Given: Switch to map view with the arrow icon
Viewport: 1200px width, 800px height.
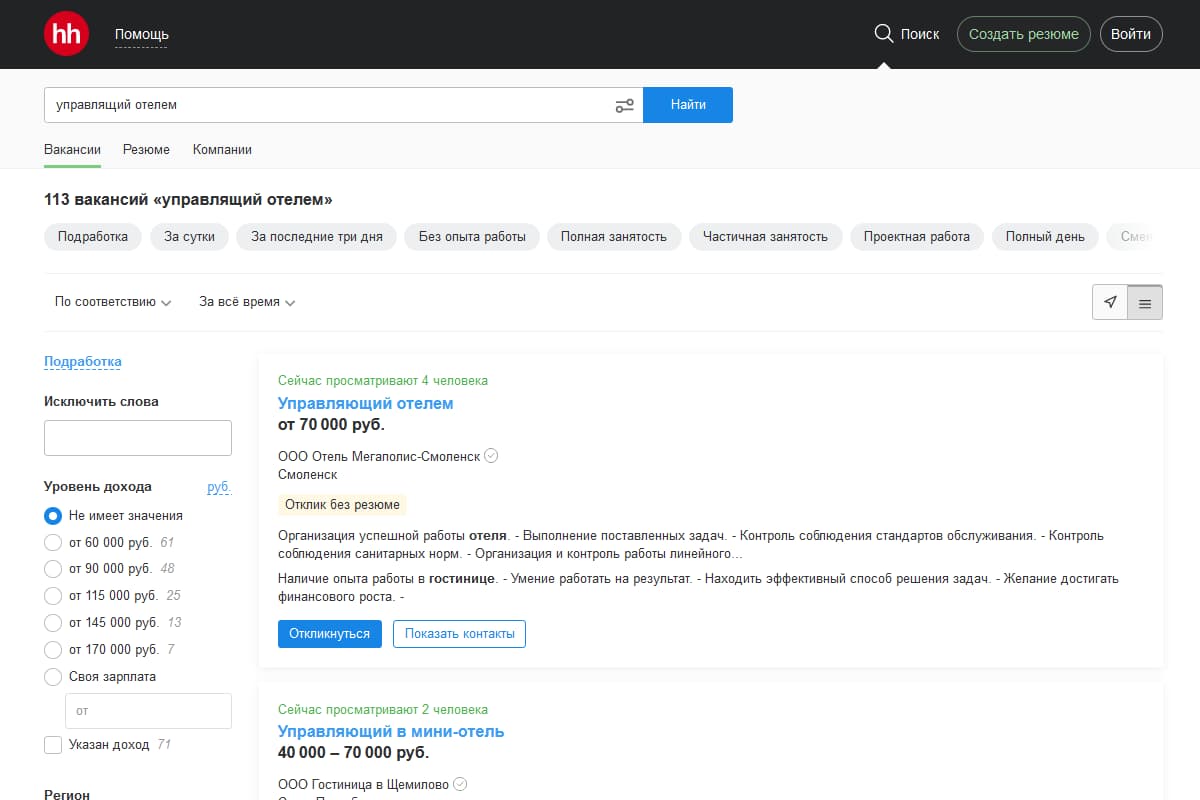Looking at the screenshot, I should click(x=1110, y=301).
